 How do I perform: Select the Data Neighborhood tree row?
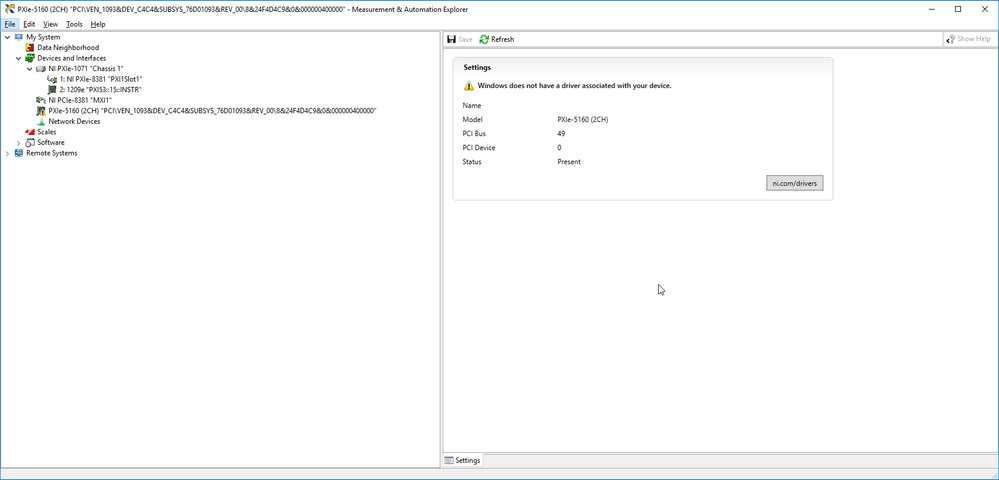(68, 47)
